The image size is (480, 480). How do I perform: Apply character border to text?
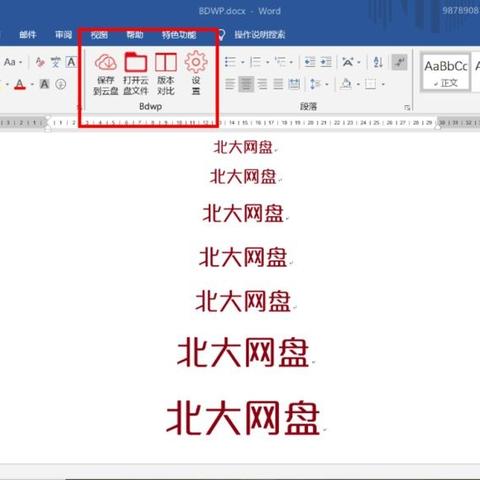coord(71,62)
